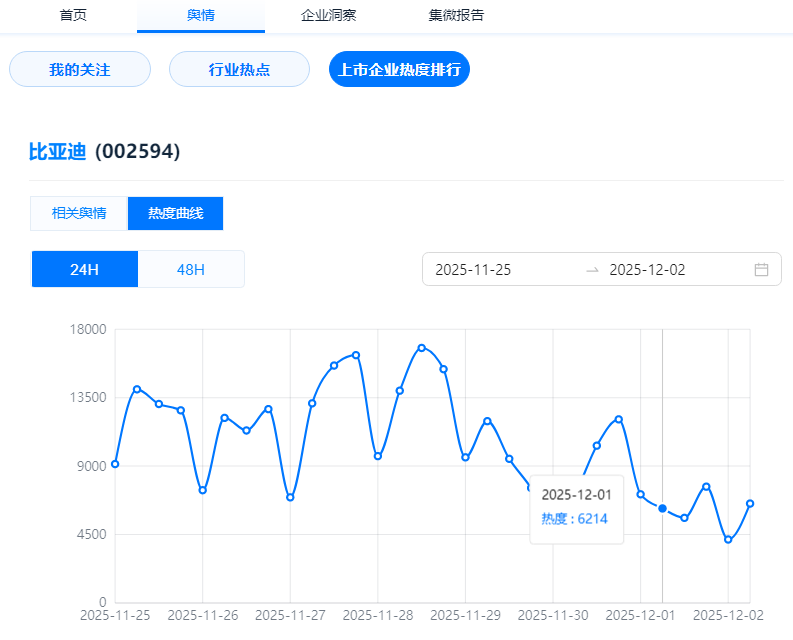Click the 比亚迪 company name link

pyautogui.click(x=57, y=152)
